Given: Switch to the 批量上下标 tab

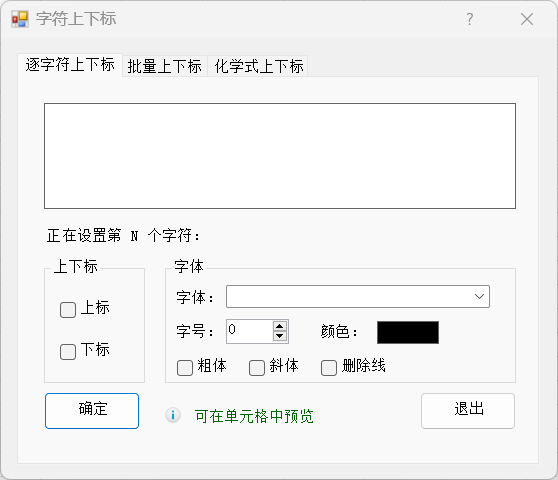Looking at the screenshot, I should coord(165,66).
